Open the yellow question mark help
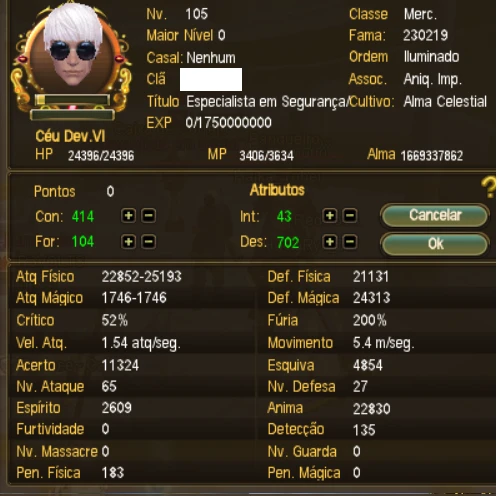 [x=489, y=187]
